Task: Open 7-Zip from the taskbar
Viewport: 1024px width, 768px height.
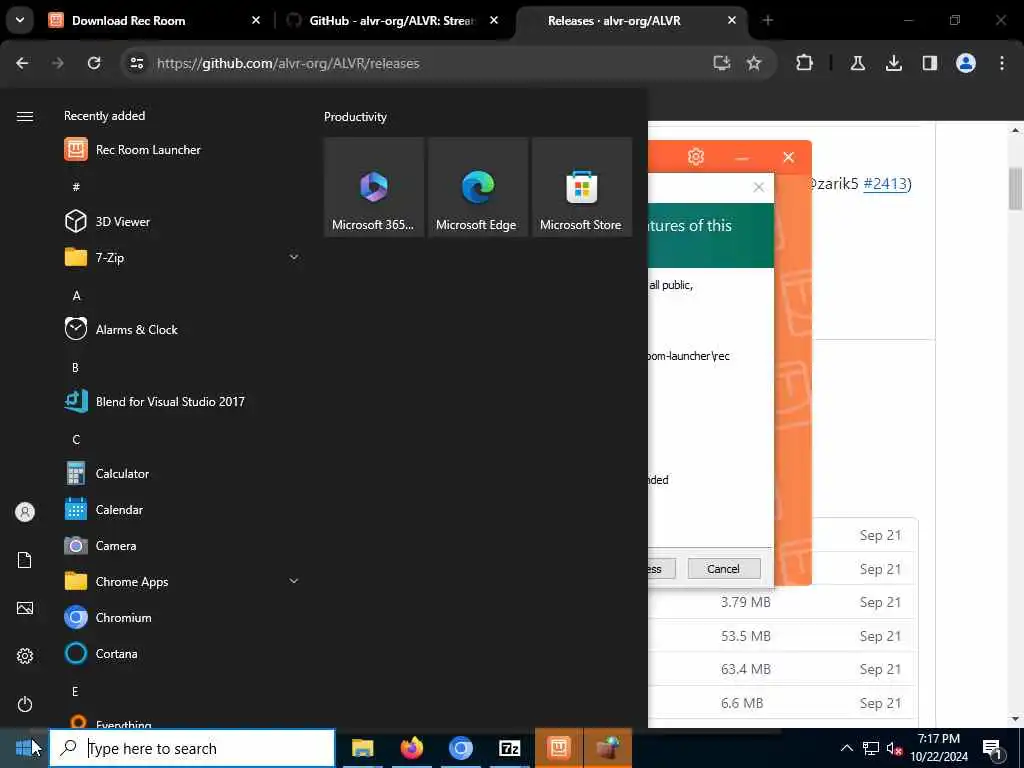Action: coord(509,748)
